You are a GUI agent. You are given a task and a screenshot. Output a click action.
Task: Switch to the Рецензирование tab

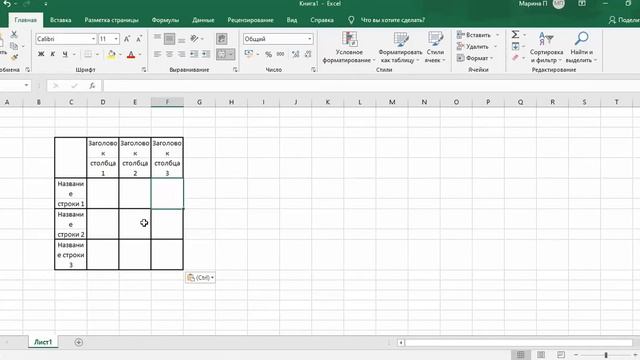(251, 20)
